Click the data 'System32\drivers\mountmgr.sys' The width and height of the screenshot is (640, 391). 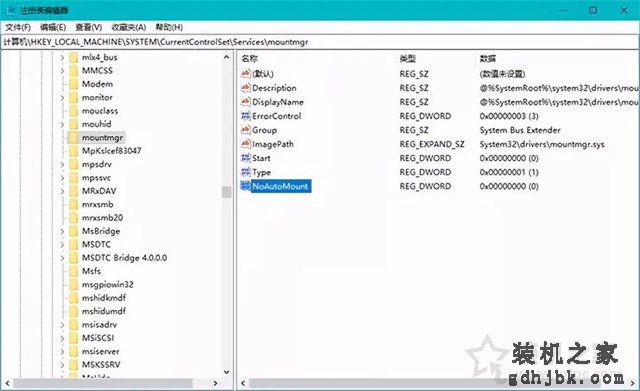542,144
